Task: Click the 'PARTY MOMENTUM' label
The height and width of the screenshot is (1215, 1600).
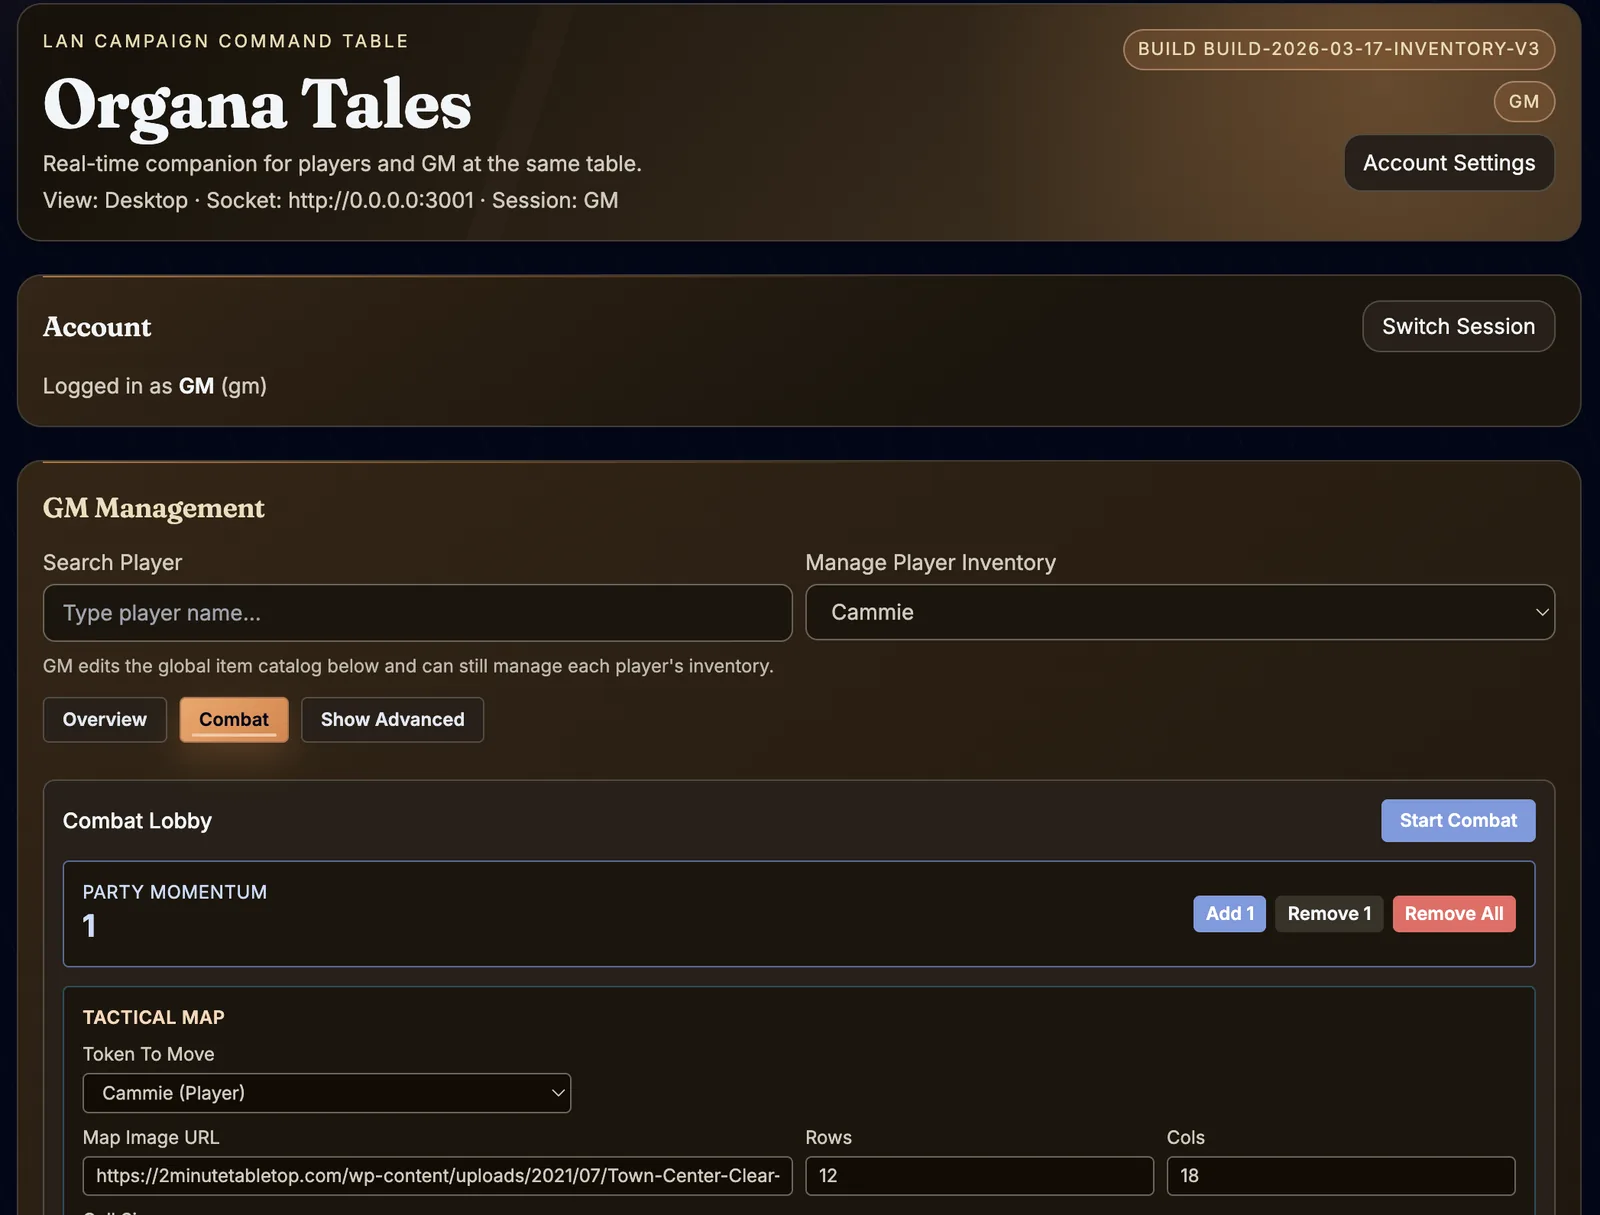Action: click(175, 892)
